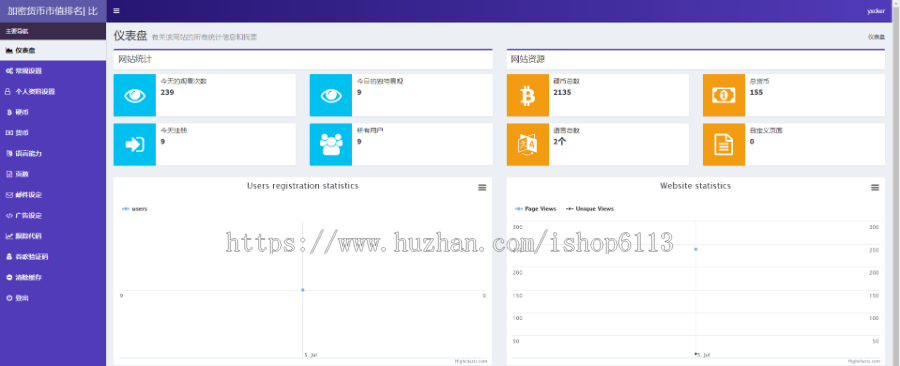This screenshot has width=900, height=366.
Task: Click the orange translate tile beside 2个
Action: 527,145
